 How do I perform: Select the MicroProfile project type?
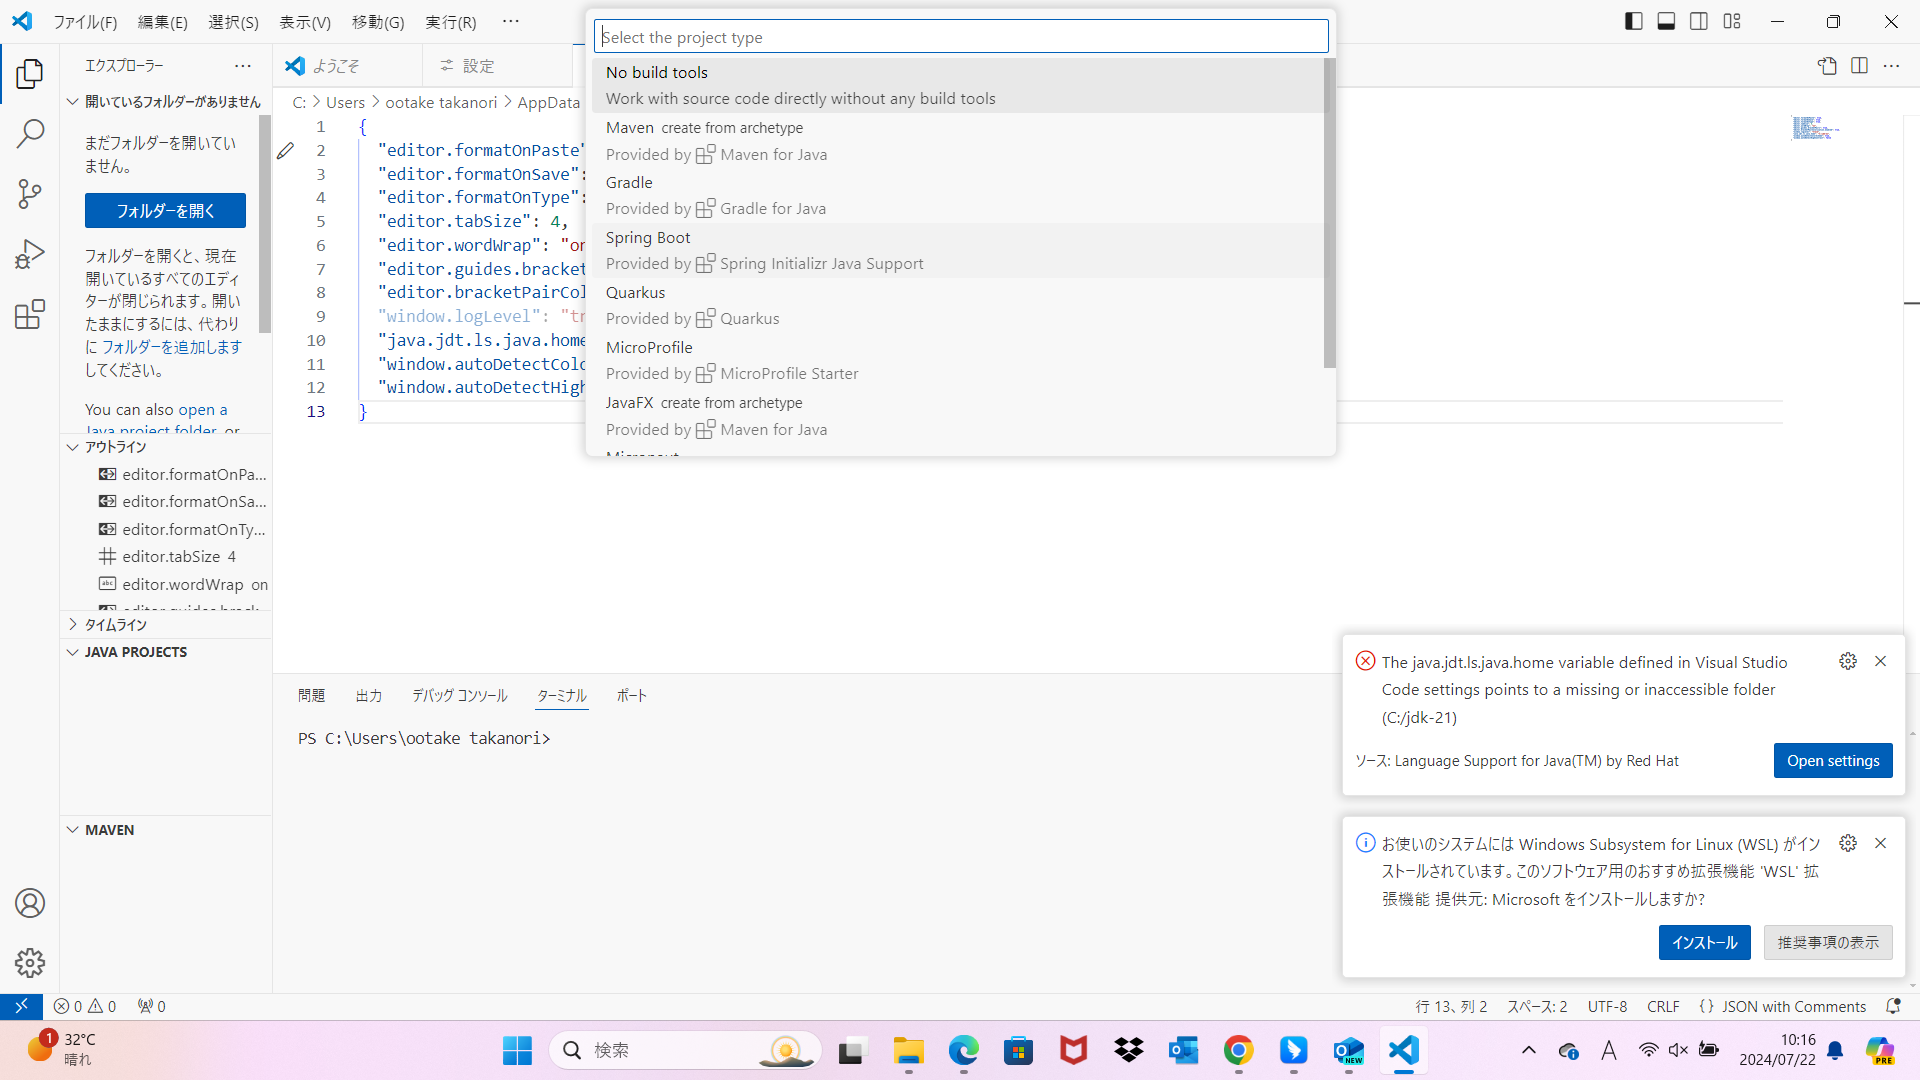coord(958,360)
